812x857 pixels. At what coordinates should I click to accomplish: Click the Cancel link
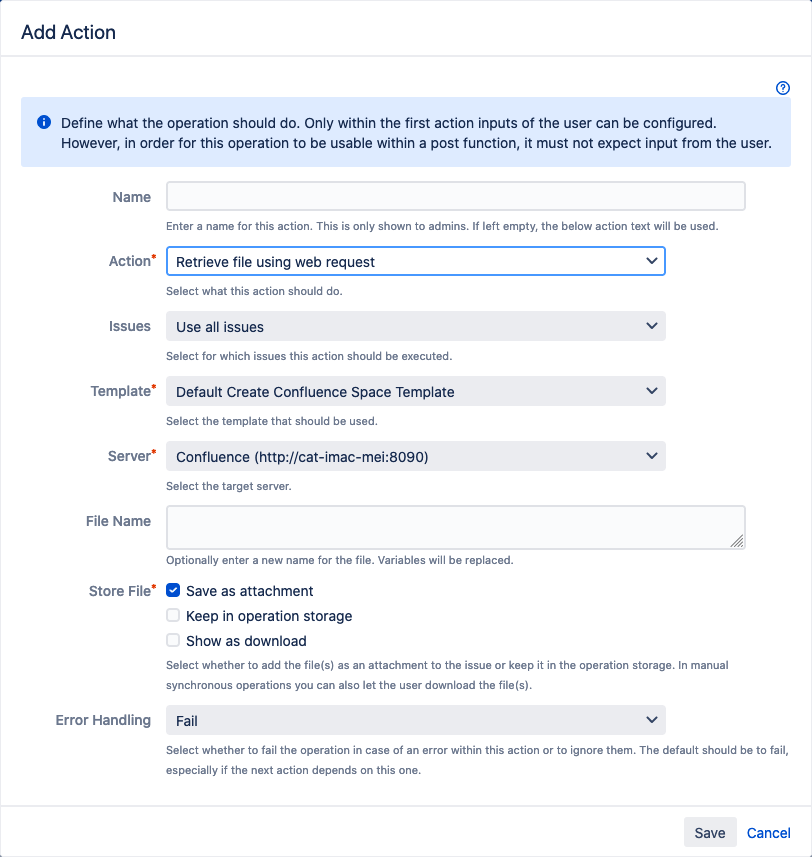tap(769, 833)
